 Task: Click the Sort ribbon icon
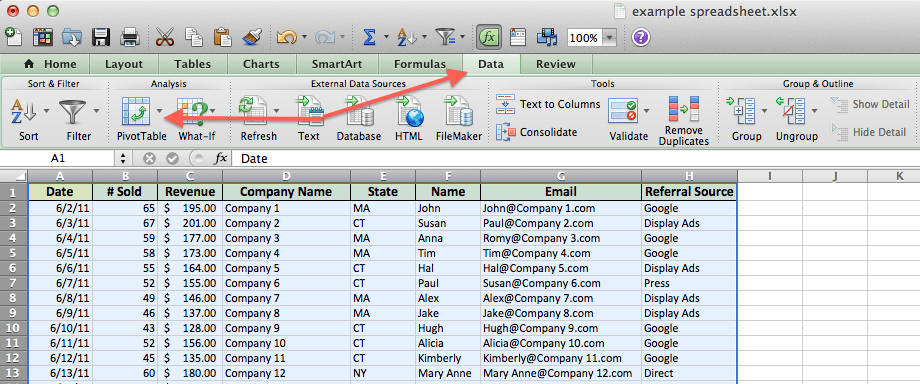pyautogui.click(x=23, y=112)
